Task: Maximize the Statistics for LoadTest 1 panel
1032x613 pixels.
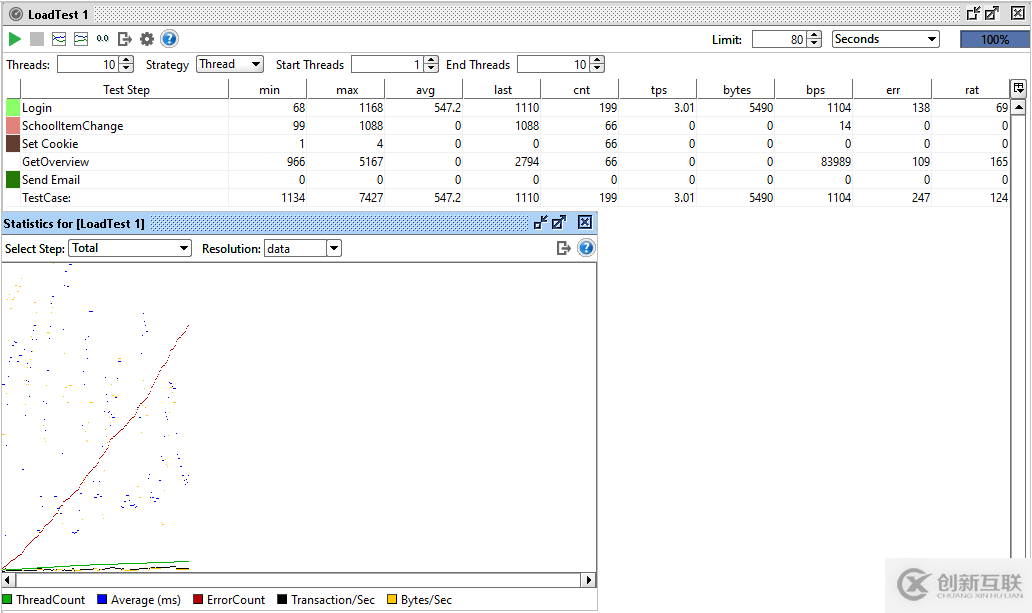Action: coord(559,223)
